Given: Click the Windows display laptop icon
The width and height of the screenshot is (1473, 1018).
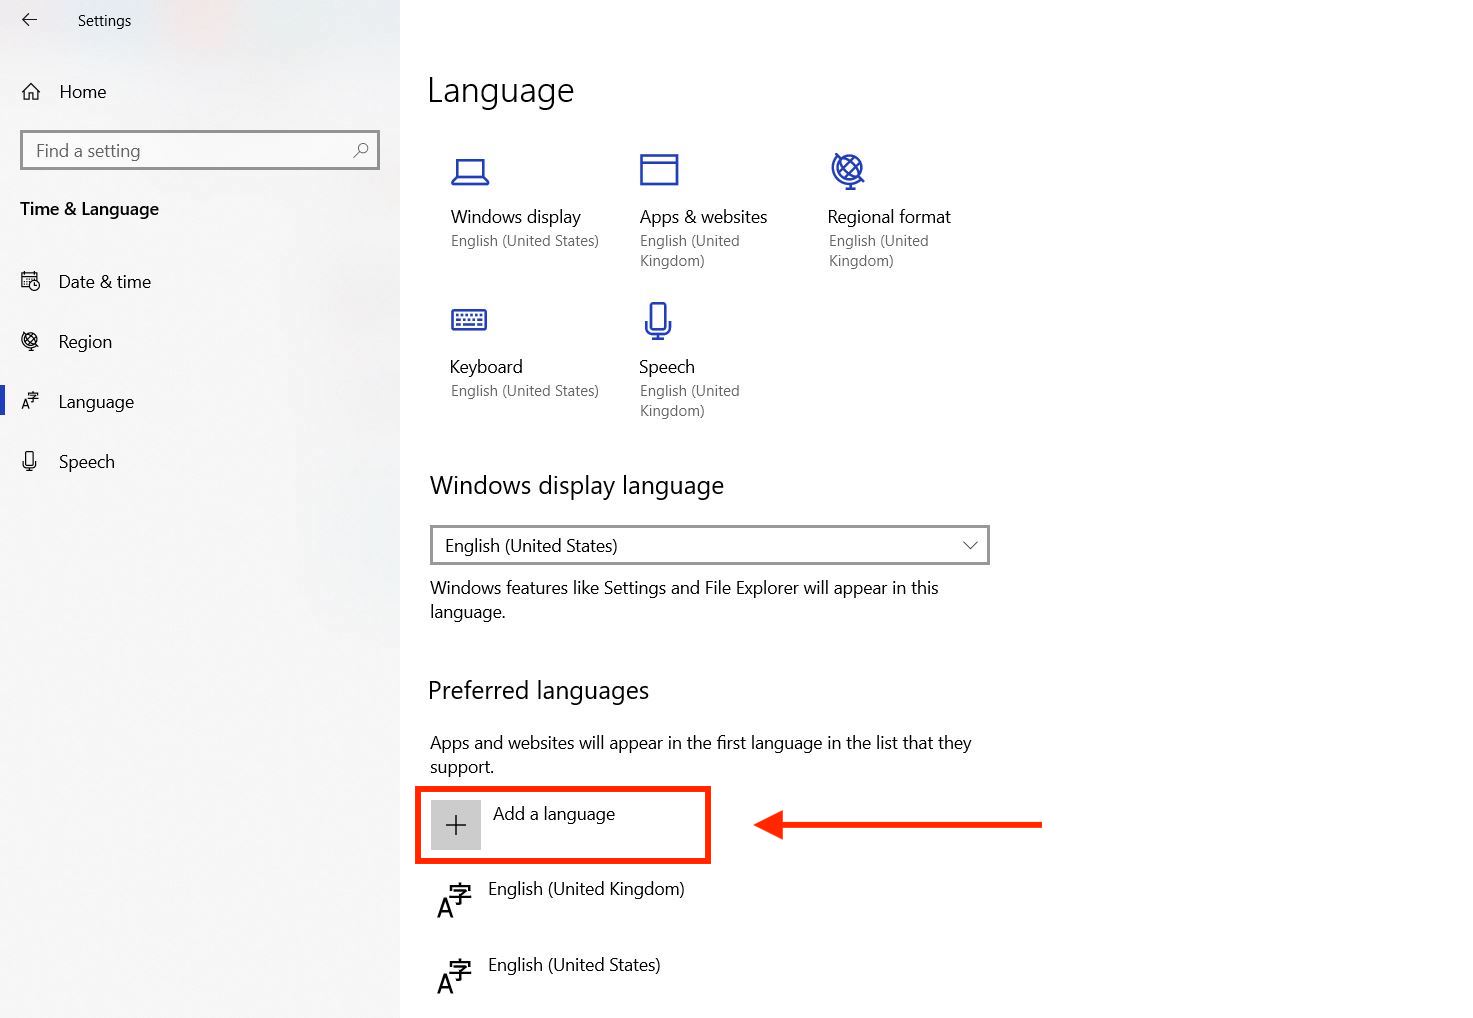Looking at the screenshot, I should 471,171.
